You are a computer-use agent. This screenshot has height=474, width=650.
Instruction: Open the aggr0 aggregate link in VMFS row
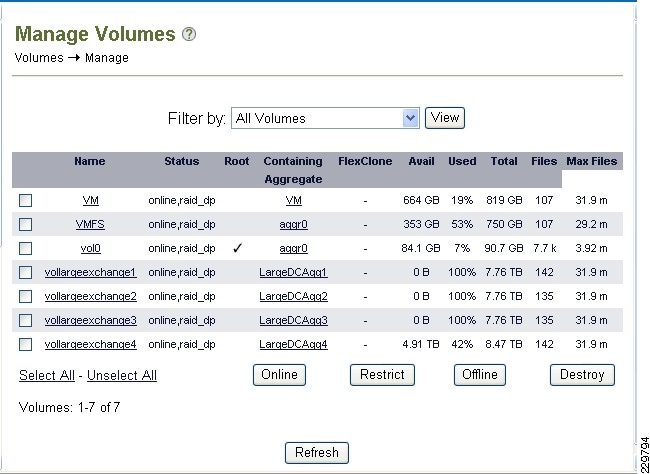point(293,224)
